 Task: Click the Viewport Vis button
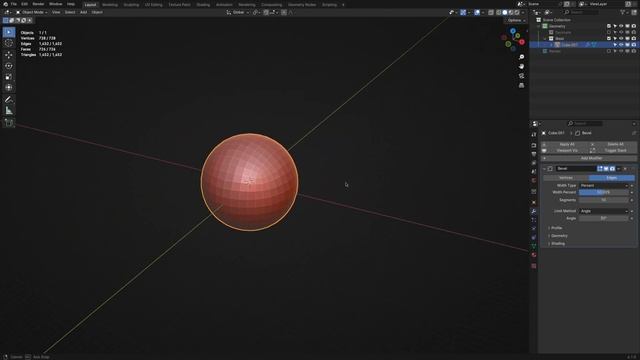pyautogui.click(x=566, y=151)
